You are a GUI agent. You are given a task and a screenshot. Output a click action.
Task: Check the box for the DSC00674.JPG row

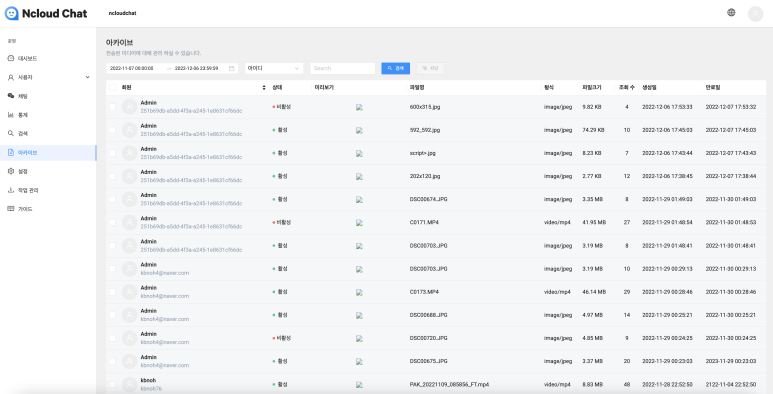click(112, 199)
